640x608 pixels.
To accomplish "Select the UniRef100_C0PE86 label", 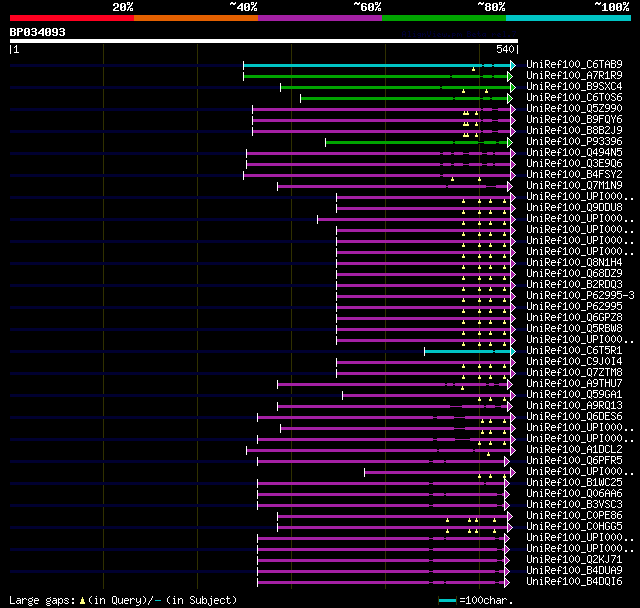I will pyautogui.click(x=574, y=516).
